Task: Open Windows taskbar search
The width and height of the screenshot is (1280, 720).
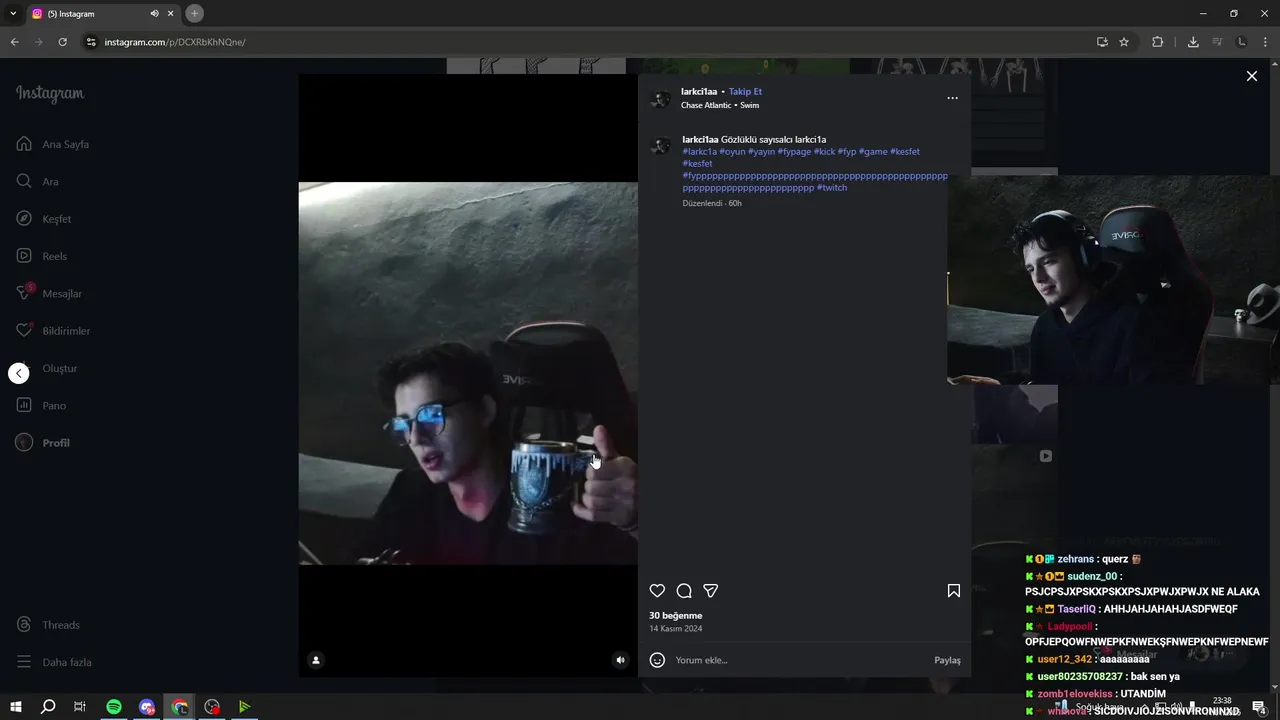Action: pos(48,707)
